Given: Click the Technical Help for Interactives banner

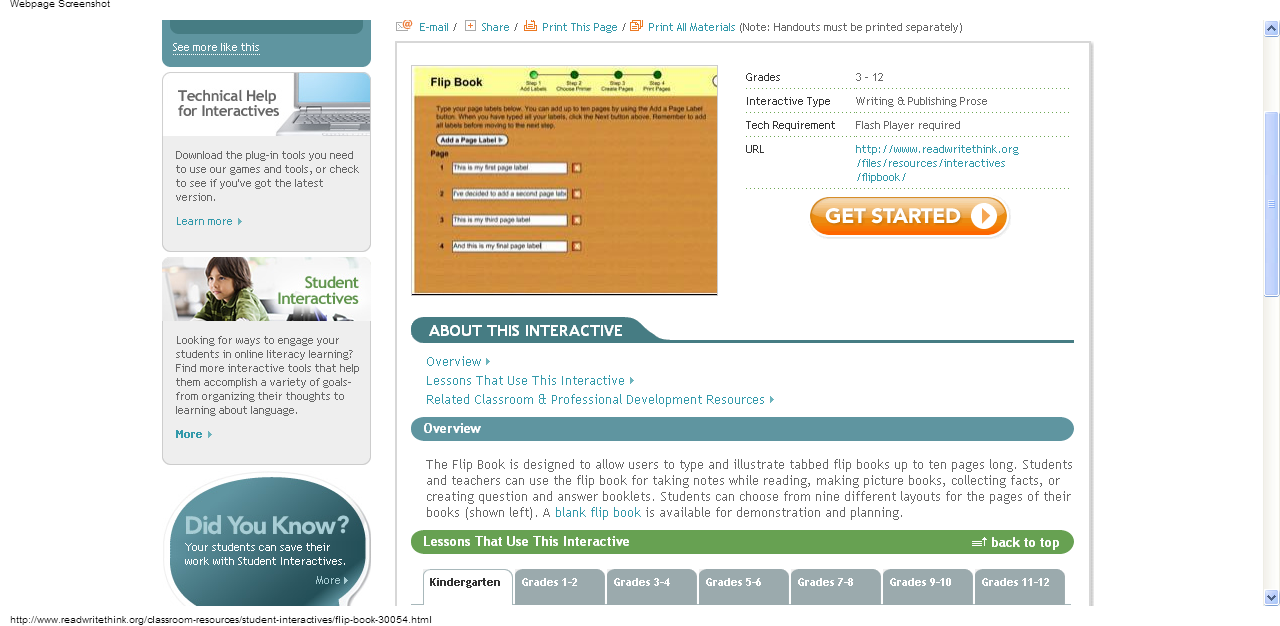Looking at the screenshot, I should pyautogui.click(x=266, y=104).
